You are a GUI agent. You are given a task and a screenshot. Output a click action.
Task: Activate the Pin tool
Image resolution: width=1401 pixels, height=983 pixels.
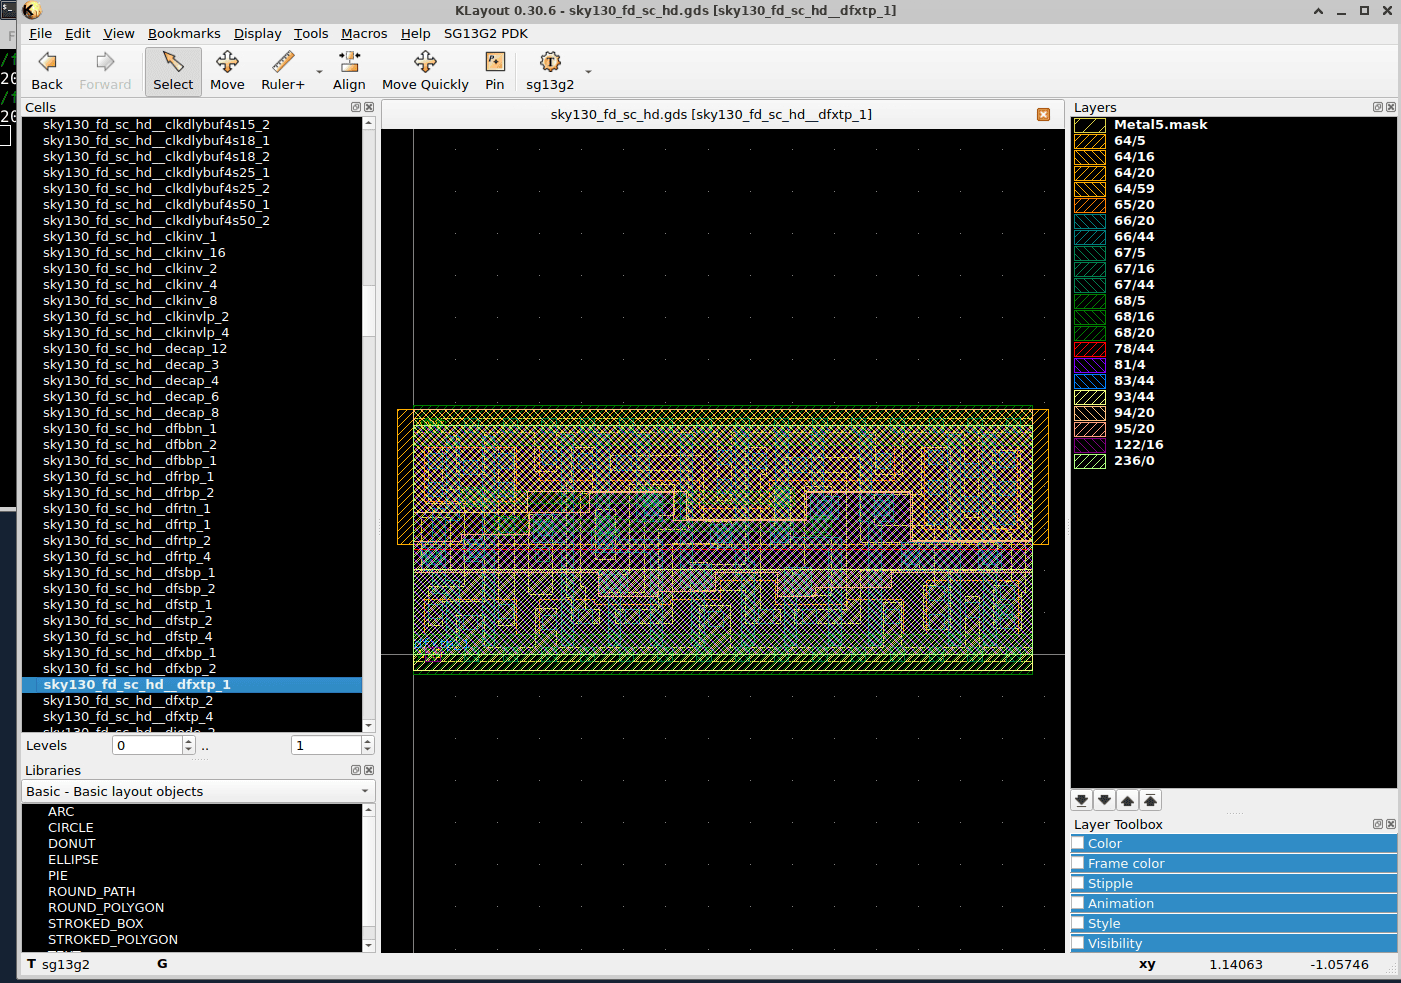(x=495, y=71)
